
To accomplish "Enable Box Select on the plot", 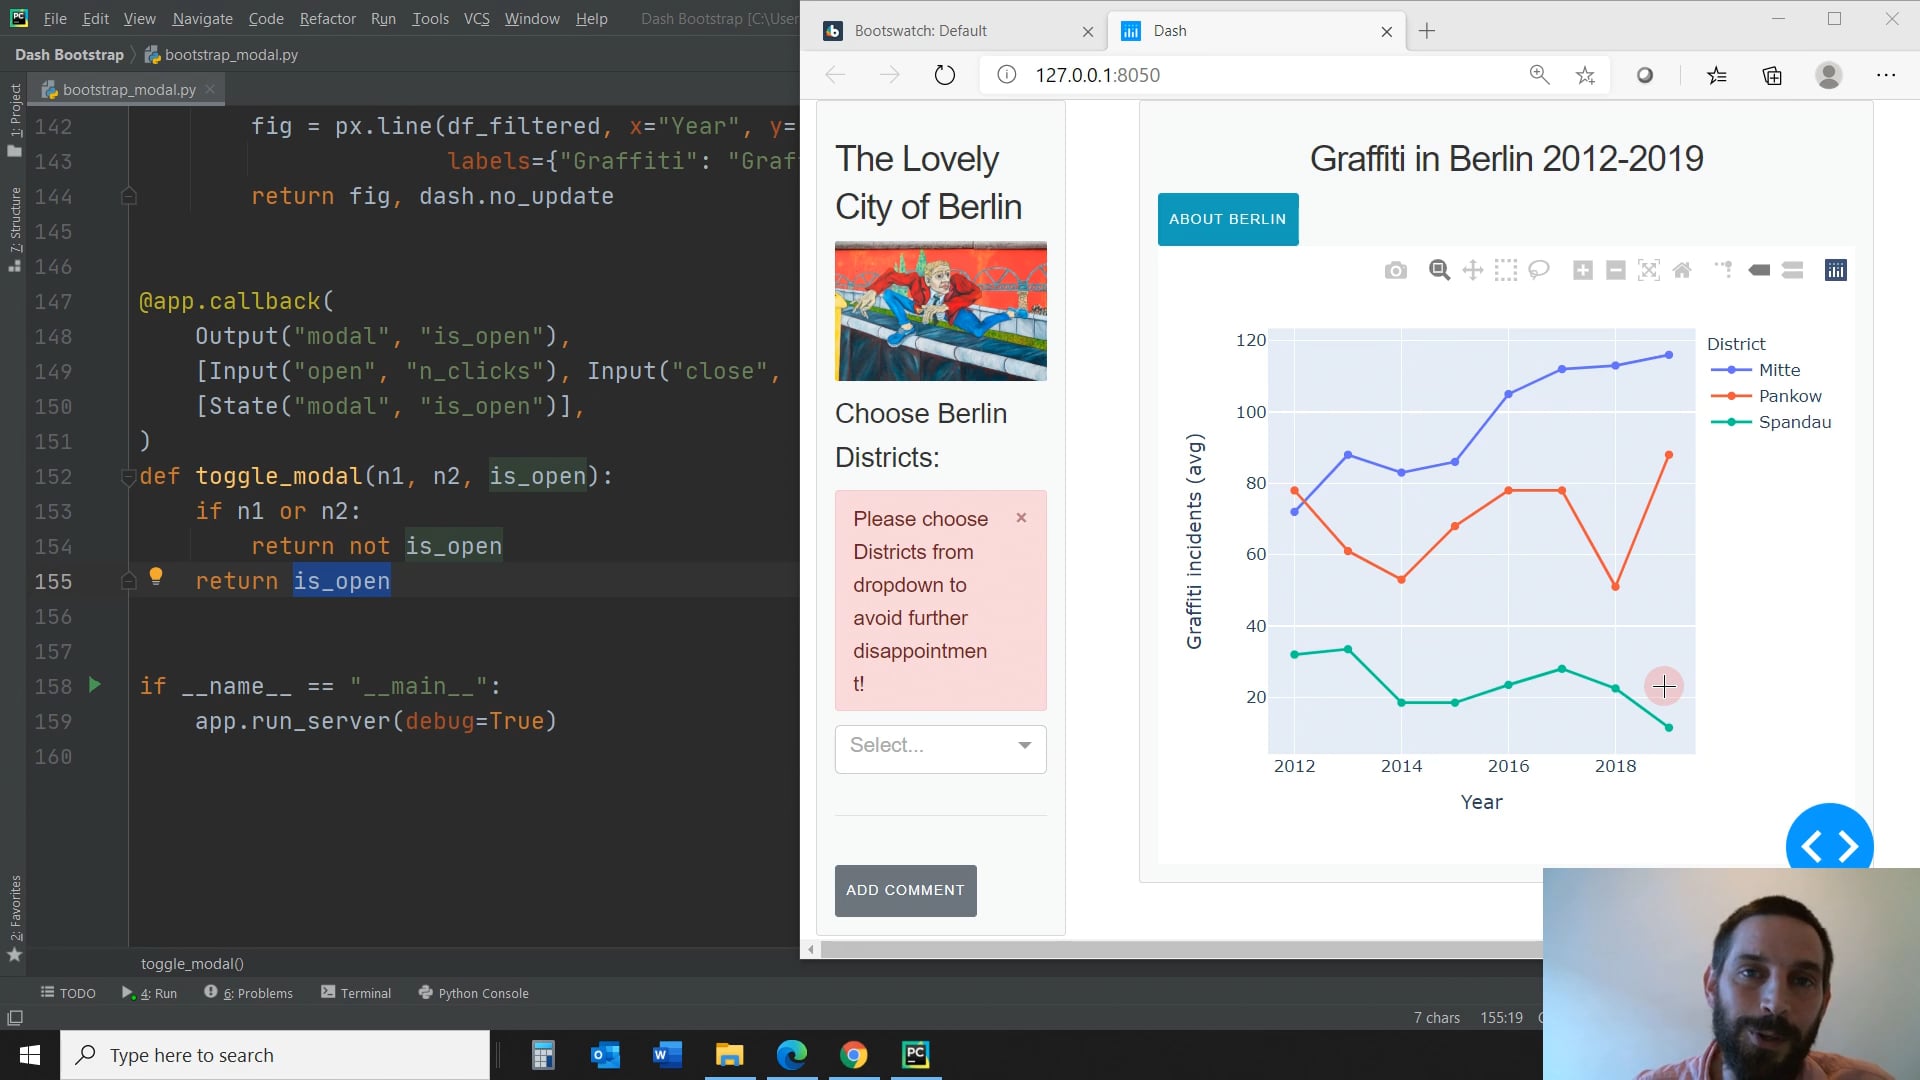I will click(1505, 269).
